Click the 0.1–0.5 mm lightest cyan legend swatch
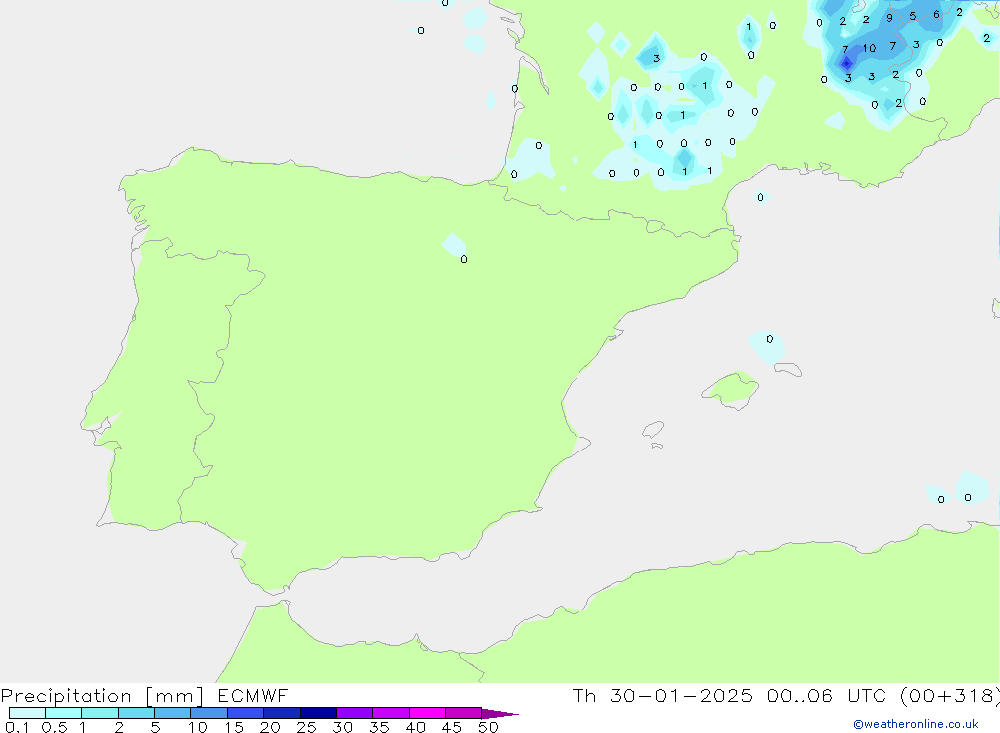Image resolution: width=1000 pixels, height=733 pixels. (27, 713)
